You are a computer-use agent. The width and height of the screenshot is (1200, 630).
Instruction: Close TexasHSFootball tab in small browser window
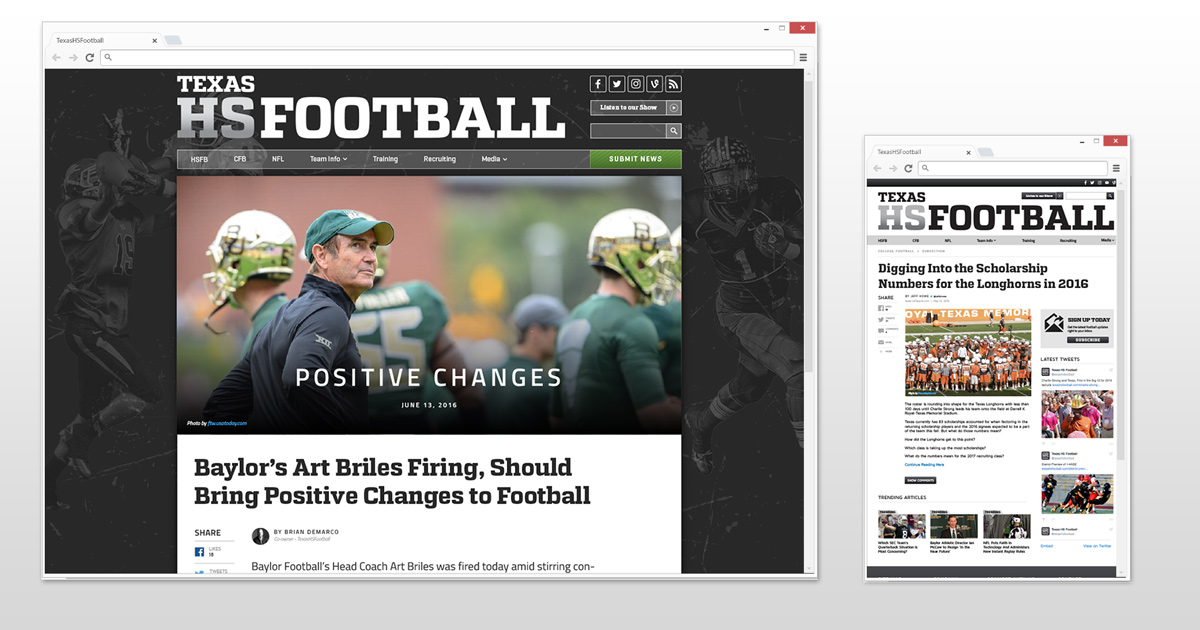pos(968,152)
